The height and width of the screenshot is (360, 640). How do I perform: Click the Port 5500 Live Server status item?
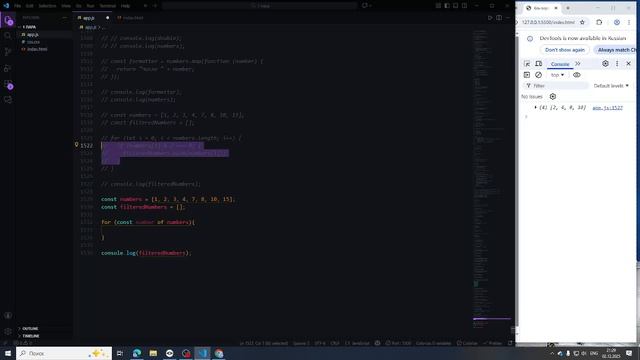[398, 343]
